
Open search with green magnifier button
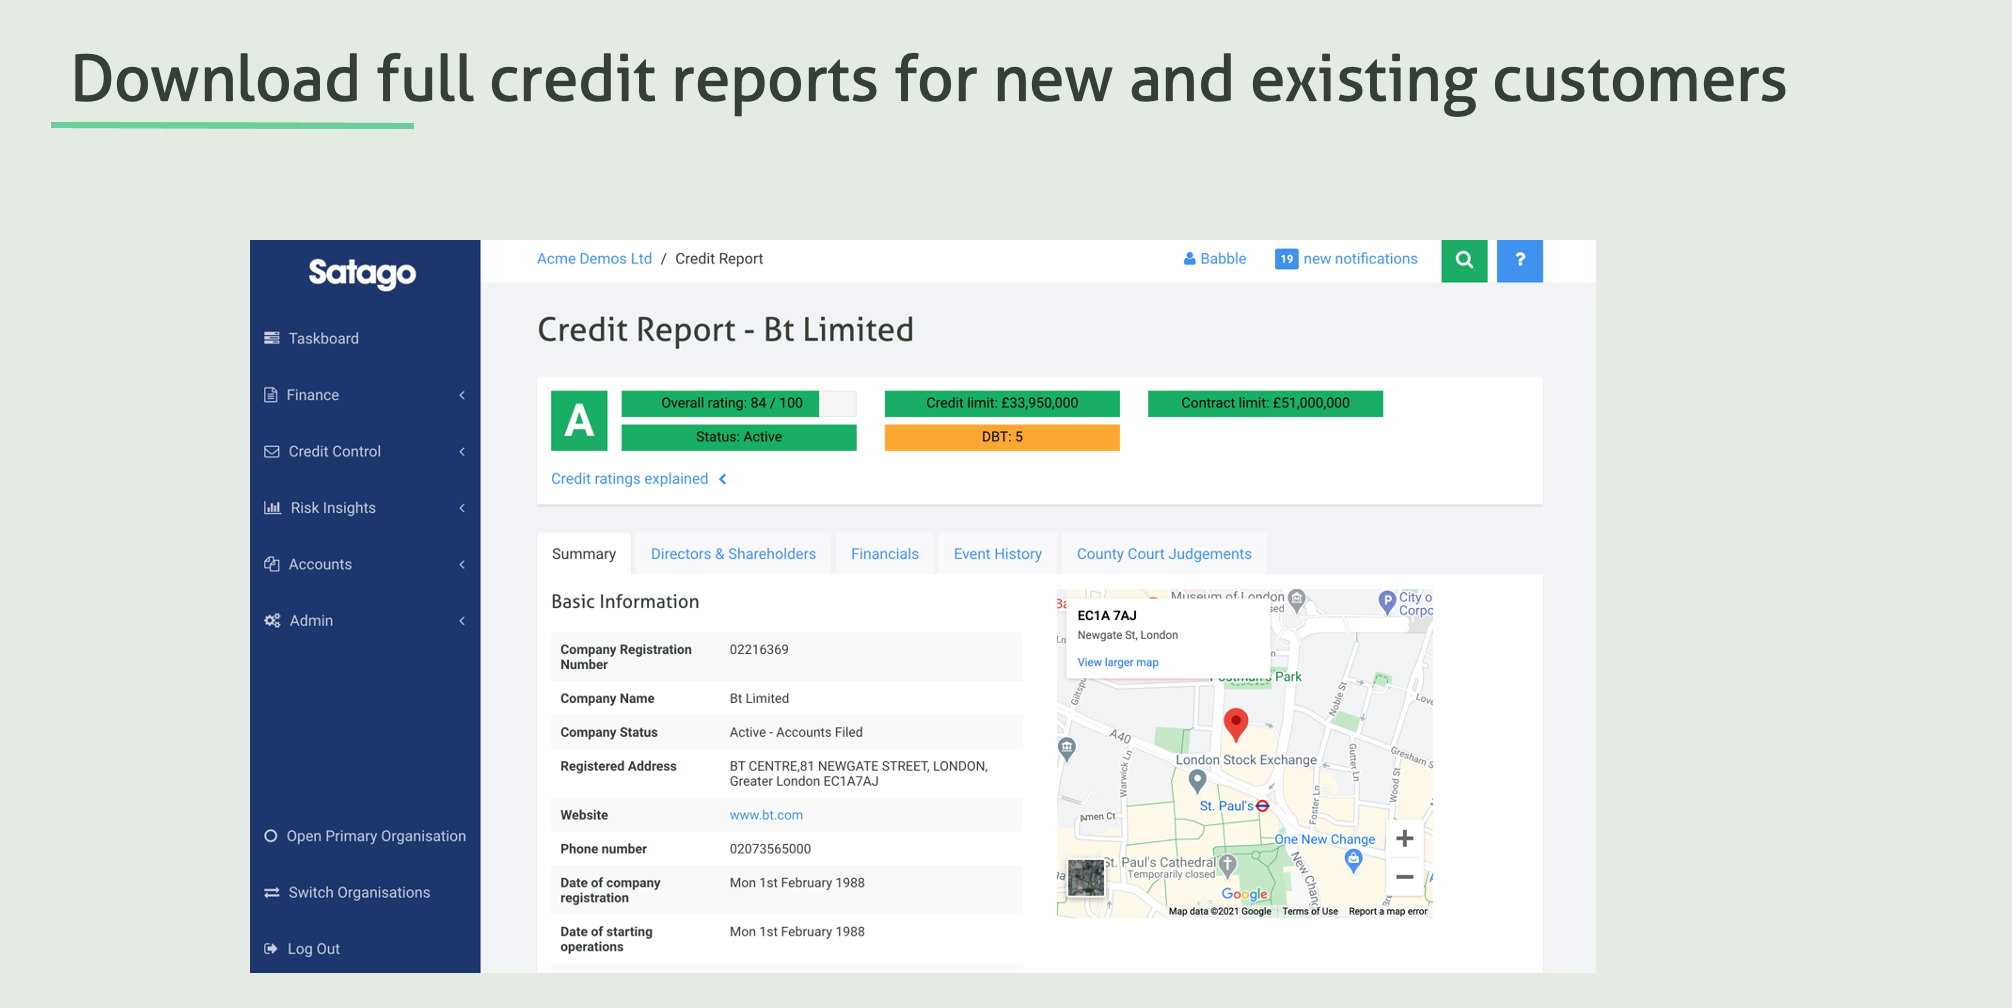pyautogui.click(x=1464, y=261)
